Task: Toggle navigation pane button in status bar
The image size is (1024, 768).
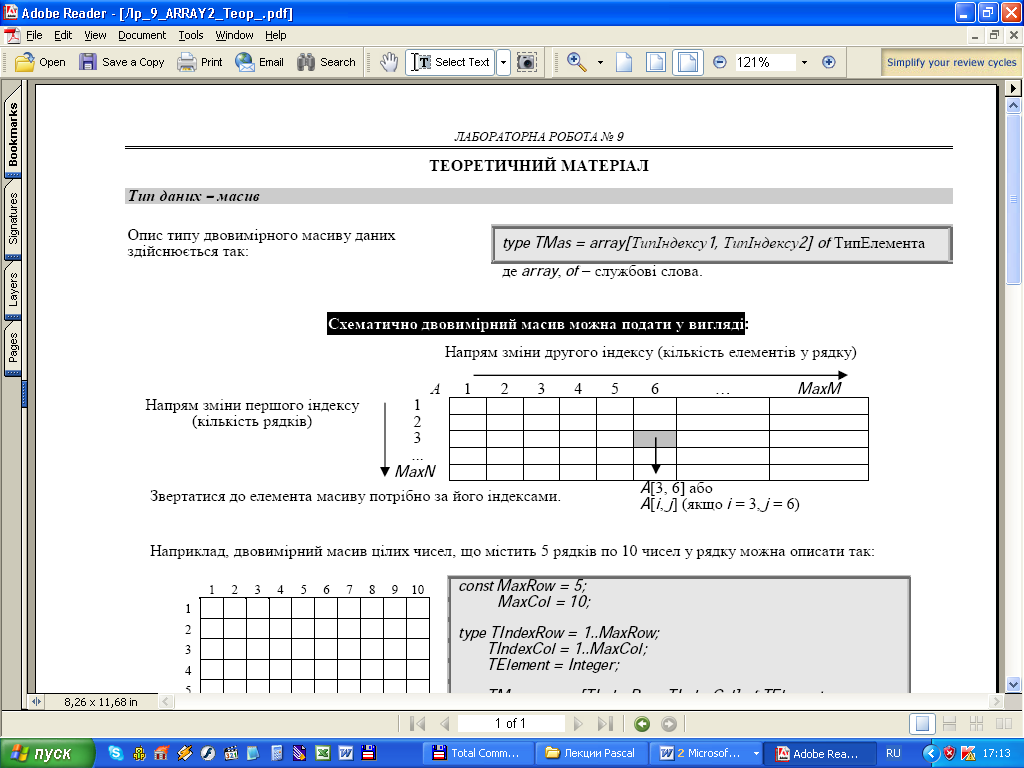Action: [37, 702]
